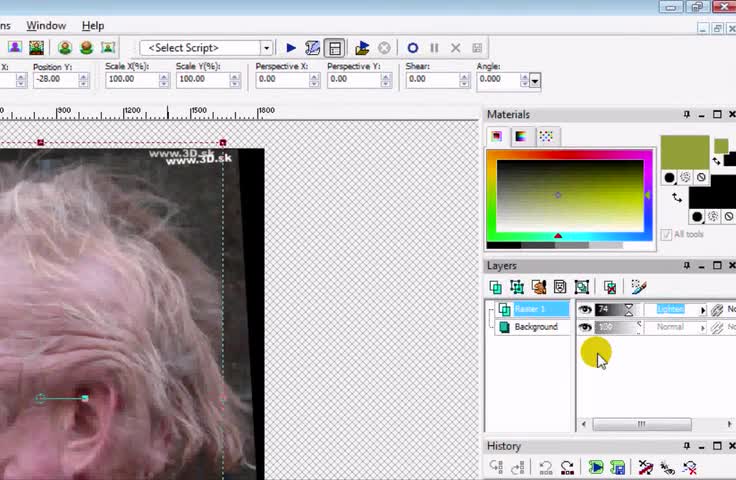Screen dimensions: 736x480
Task: Open foreground material style dropdown (Color)
Action: click(x=670, y=177)
